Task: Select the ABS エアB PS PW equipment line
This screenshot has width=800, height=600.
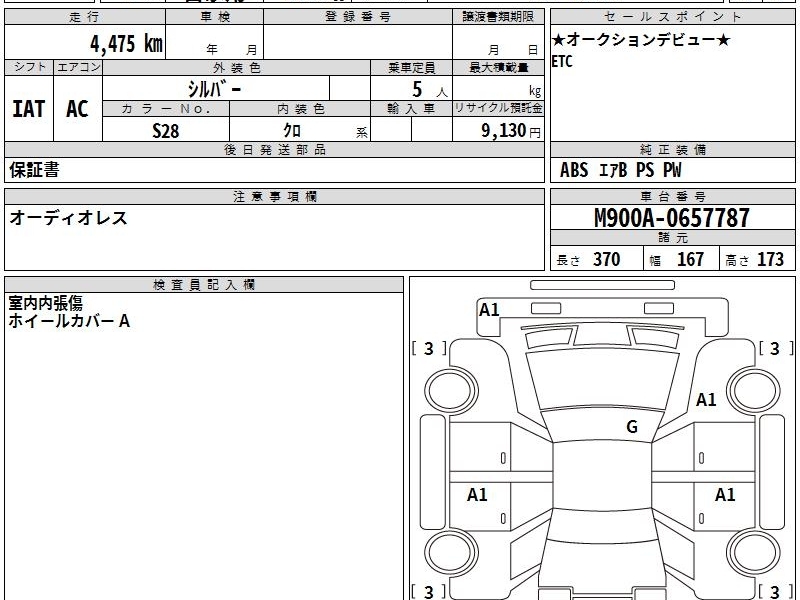Action: click(620, 170)
